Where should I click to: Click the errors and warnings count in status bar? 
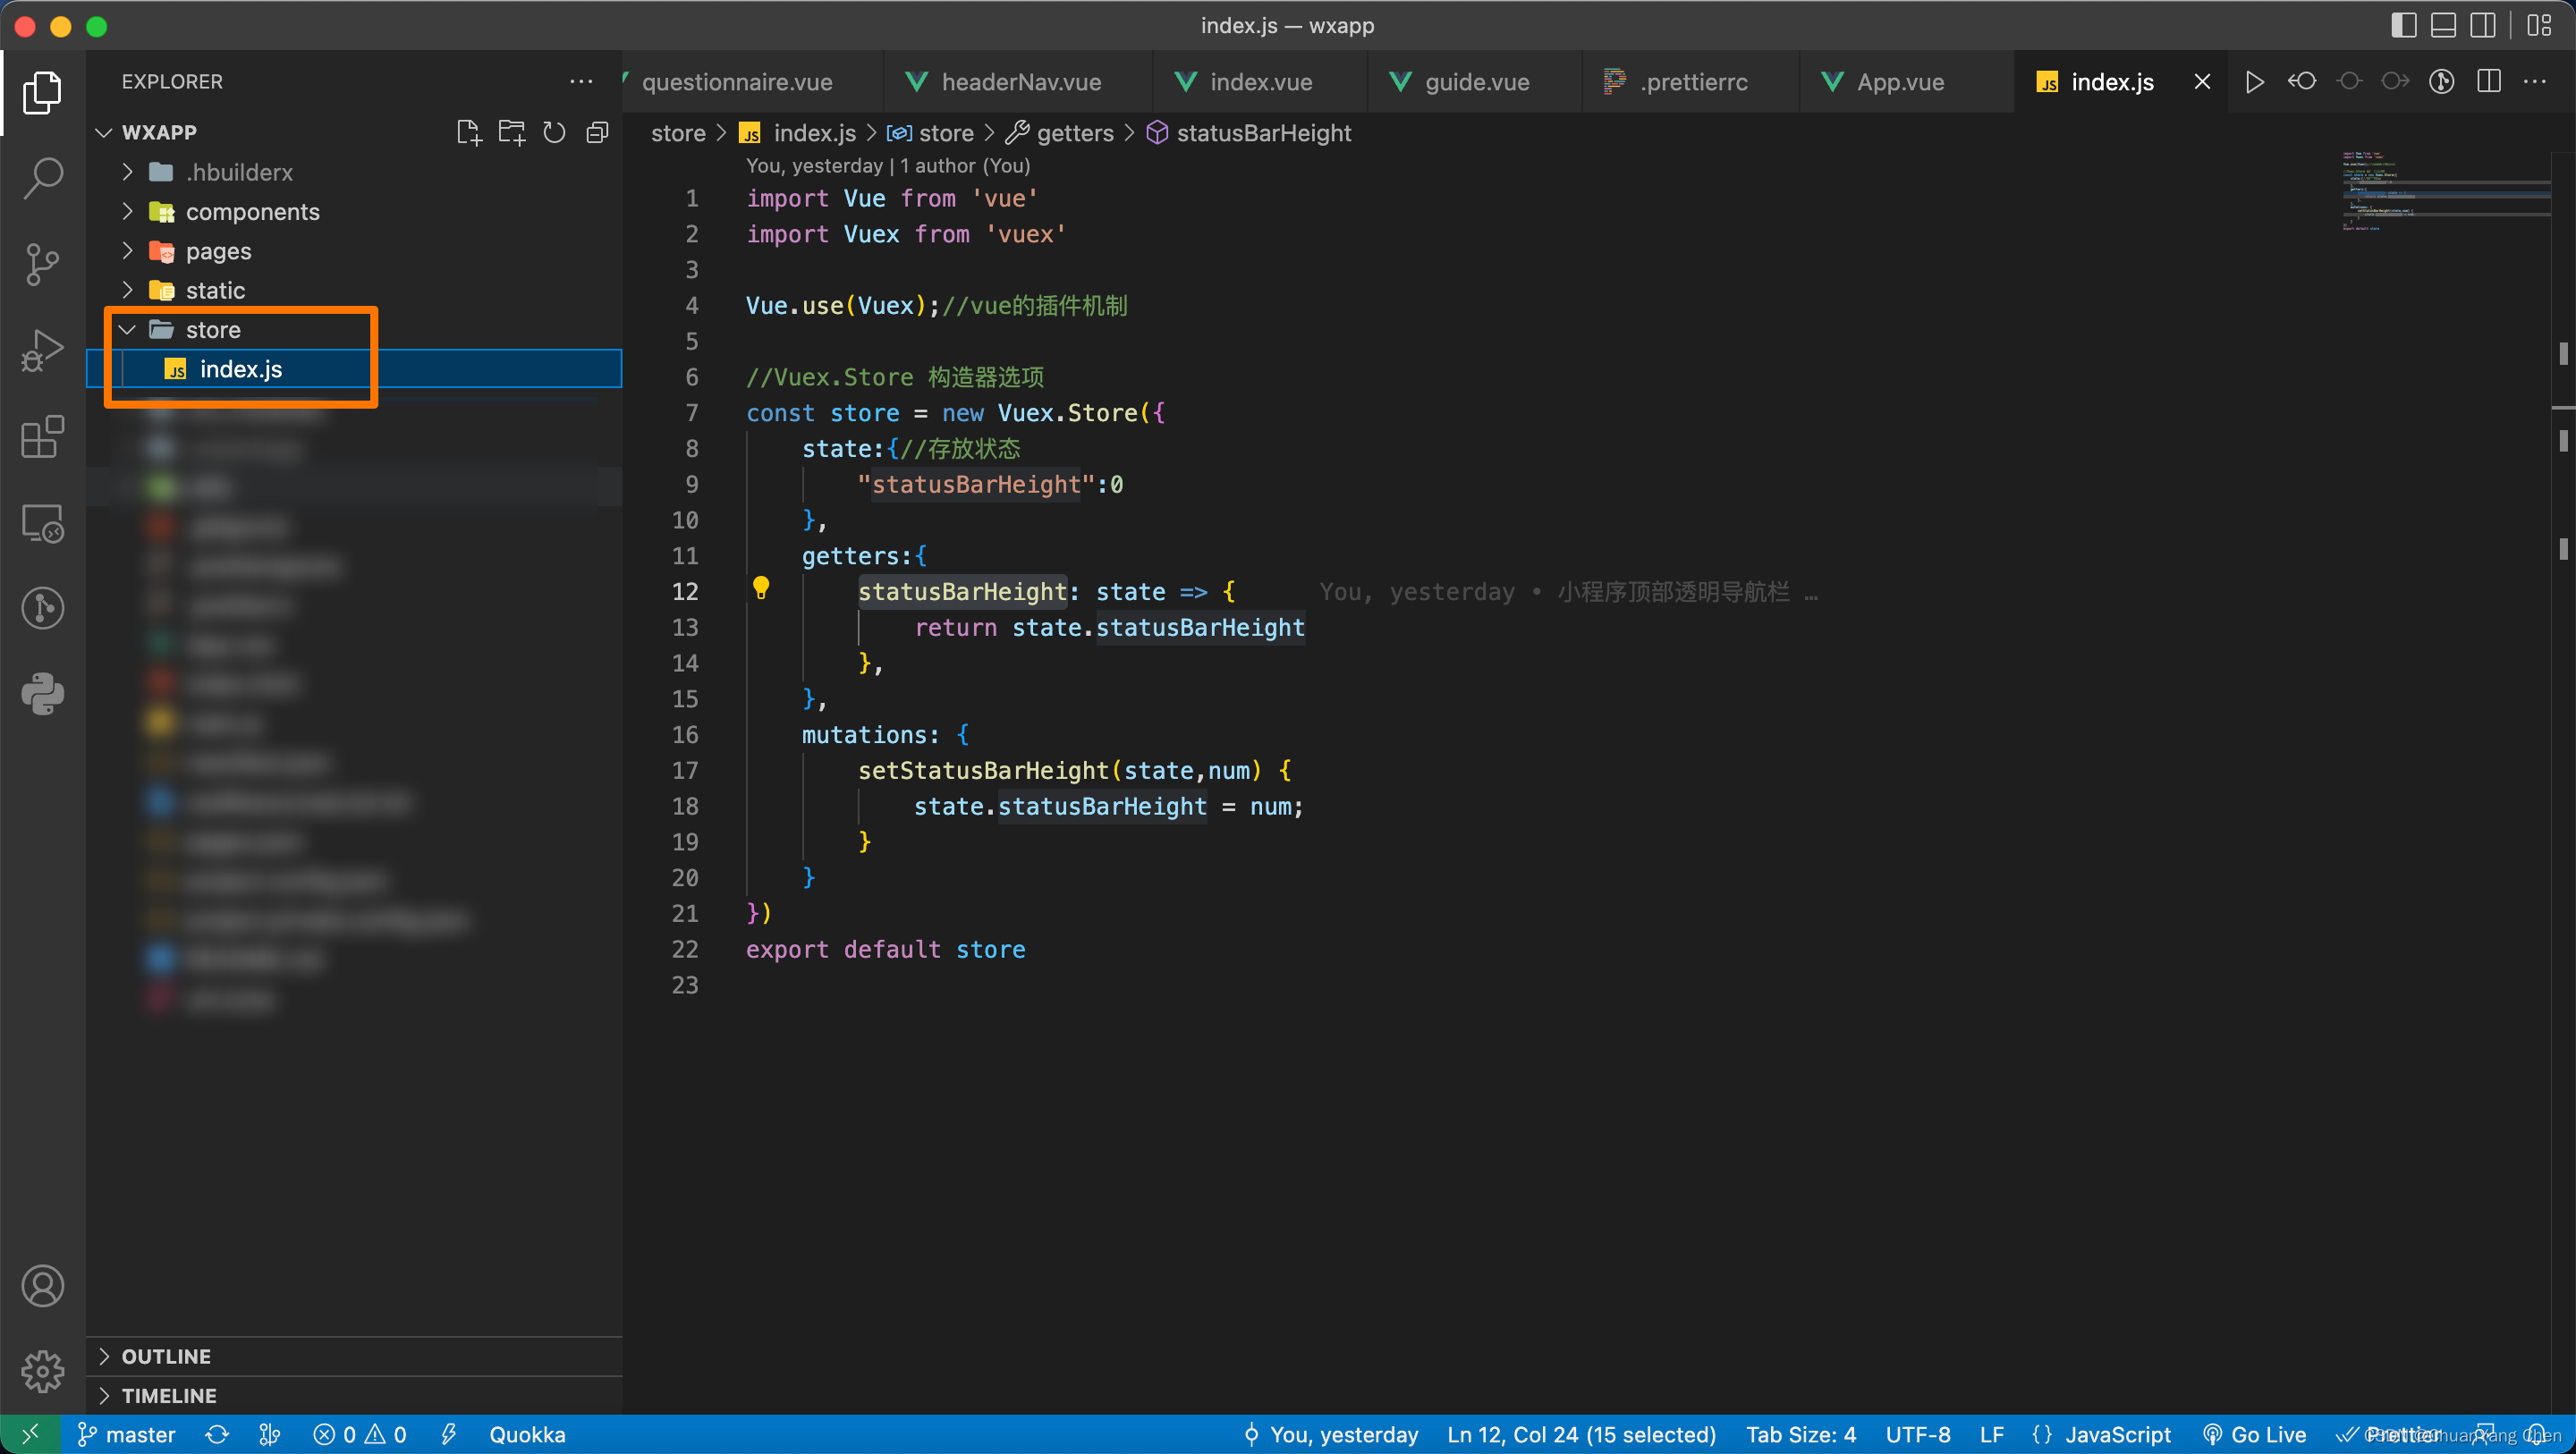point(360,1434)
